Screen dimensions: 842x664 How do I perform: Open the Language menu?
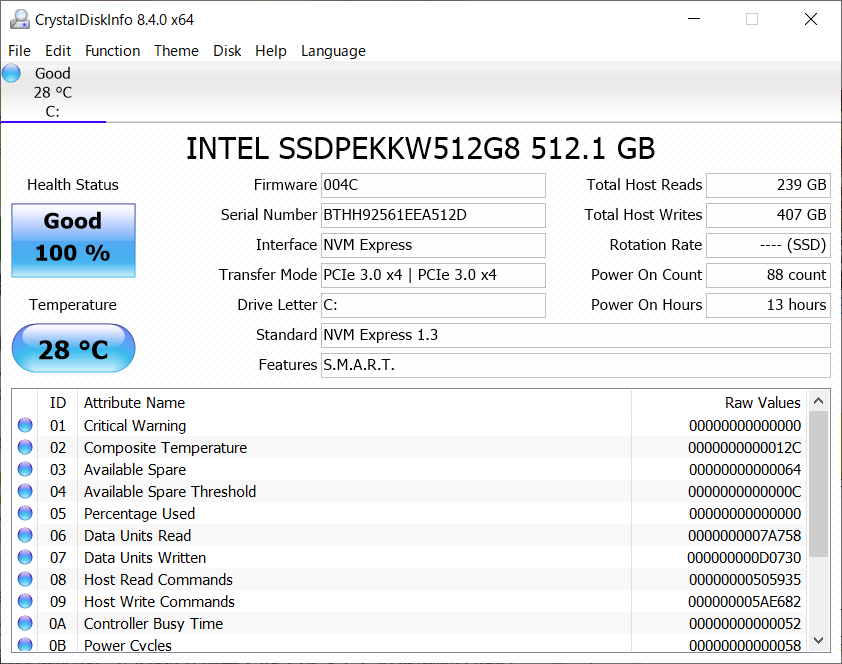coord(333,50)
